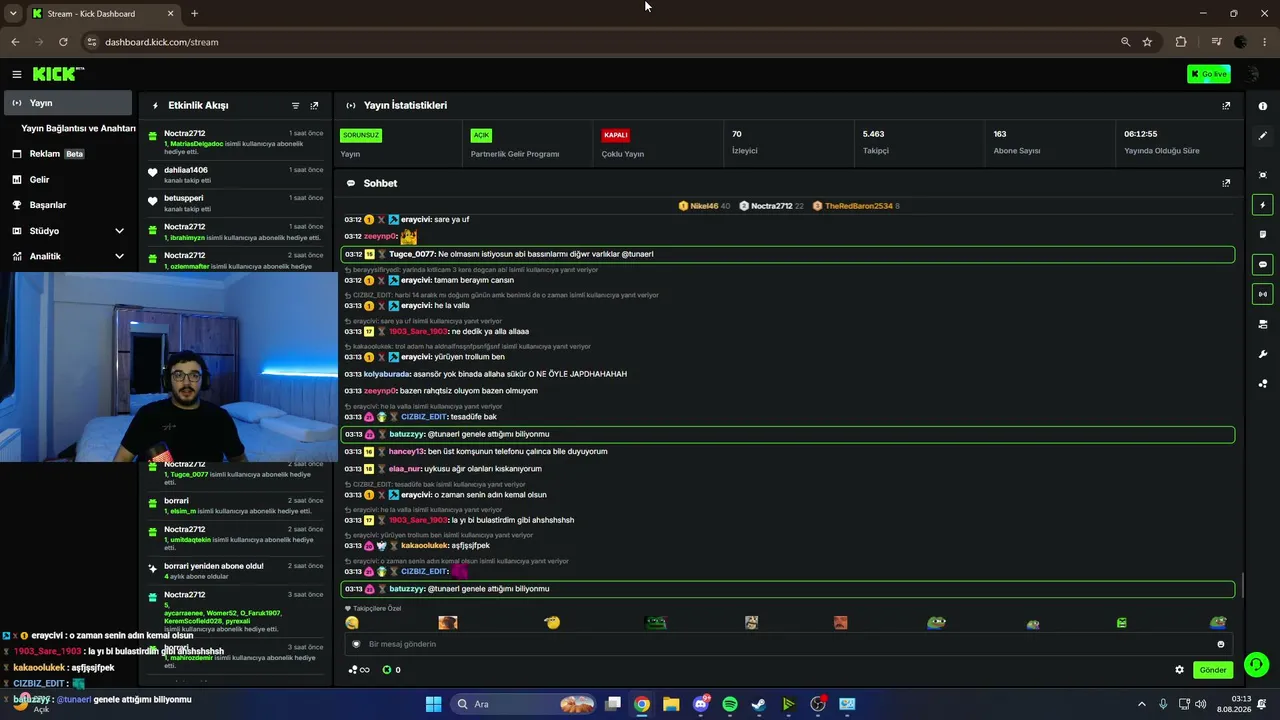Open Yayın Bağlantısı ve Anahtarı
1280x720 pixels.
pos(78,128)
